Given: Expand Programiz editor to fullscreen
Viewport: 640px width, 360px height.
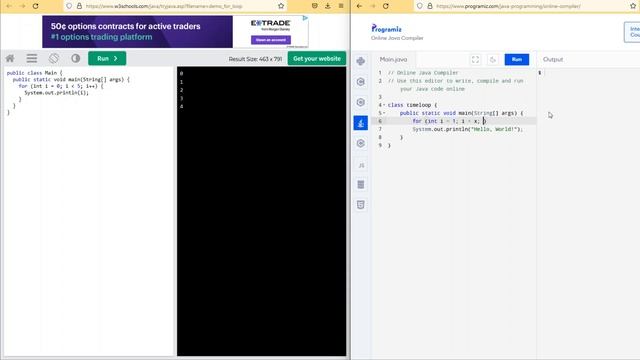Looking at the screenshot, I should tap(476, 60).
